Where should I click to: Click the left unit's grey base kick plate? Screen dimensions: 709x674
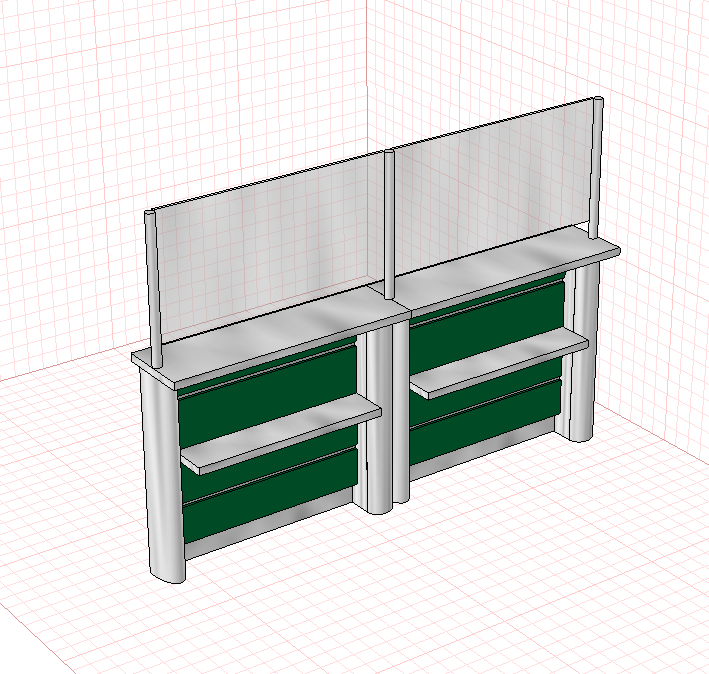tap(270, 523)
